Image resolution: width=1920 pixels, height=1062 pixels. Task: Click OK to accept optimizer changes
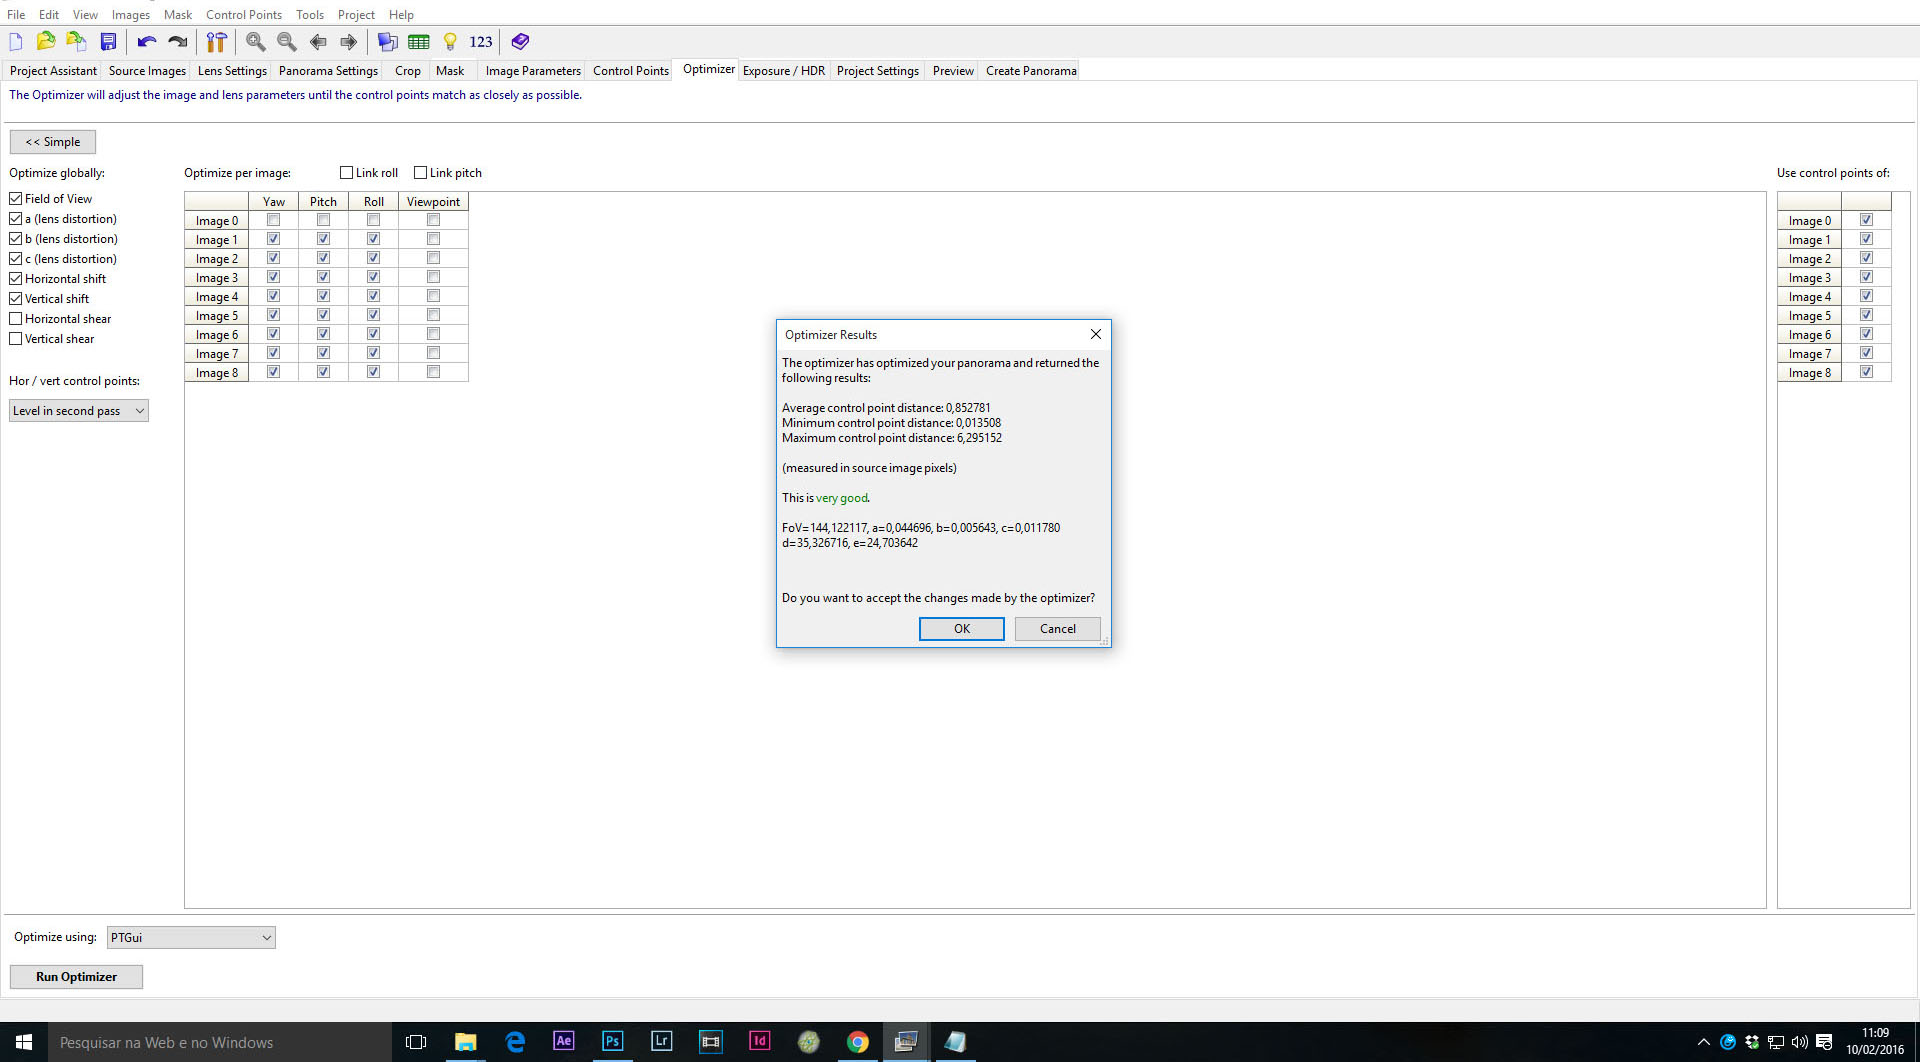[961, 629]
